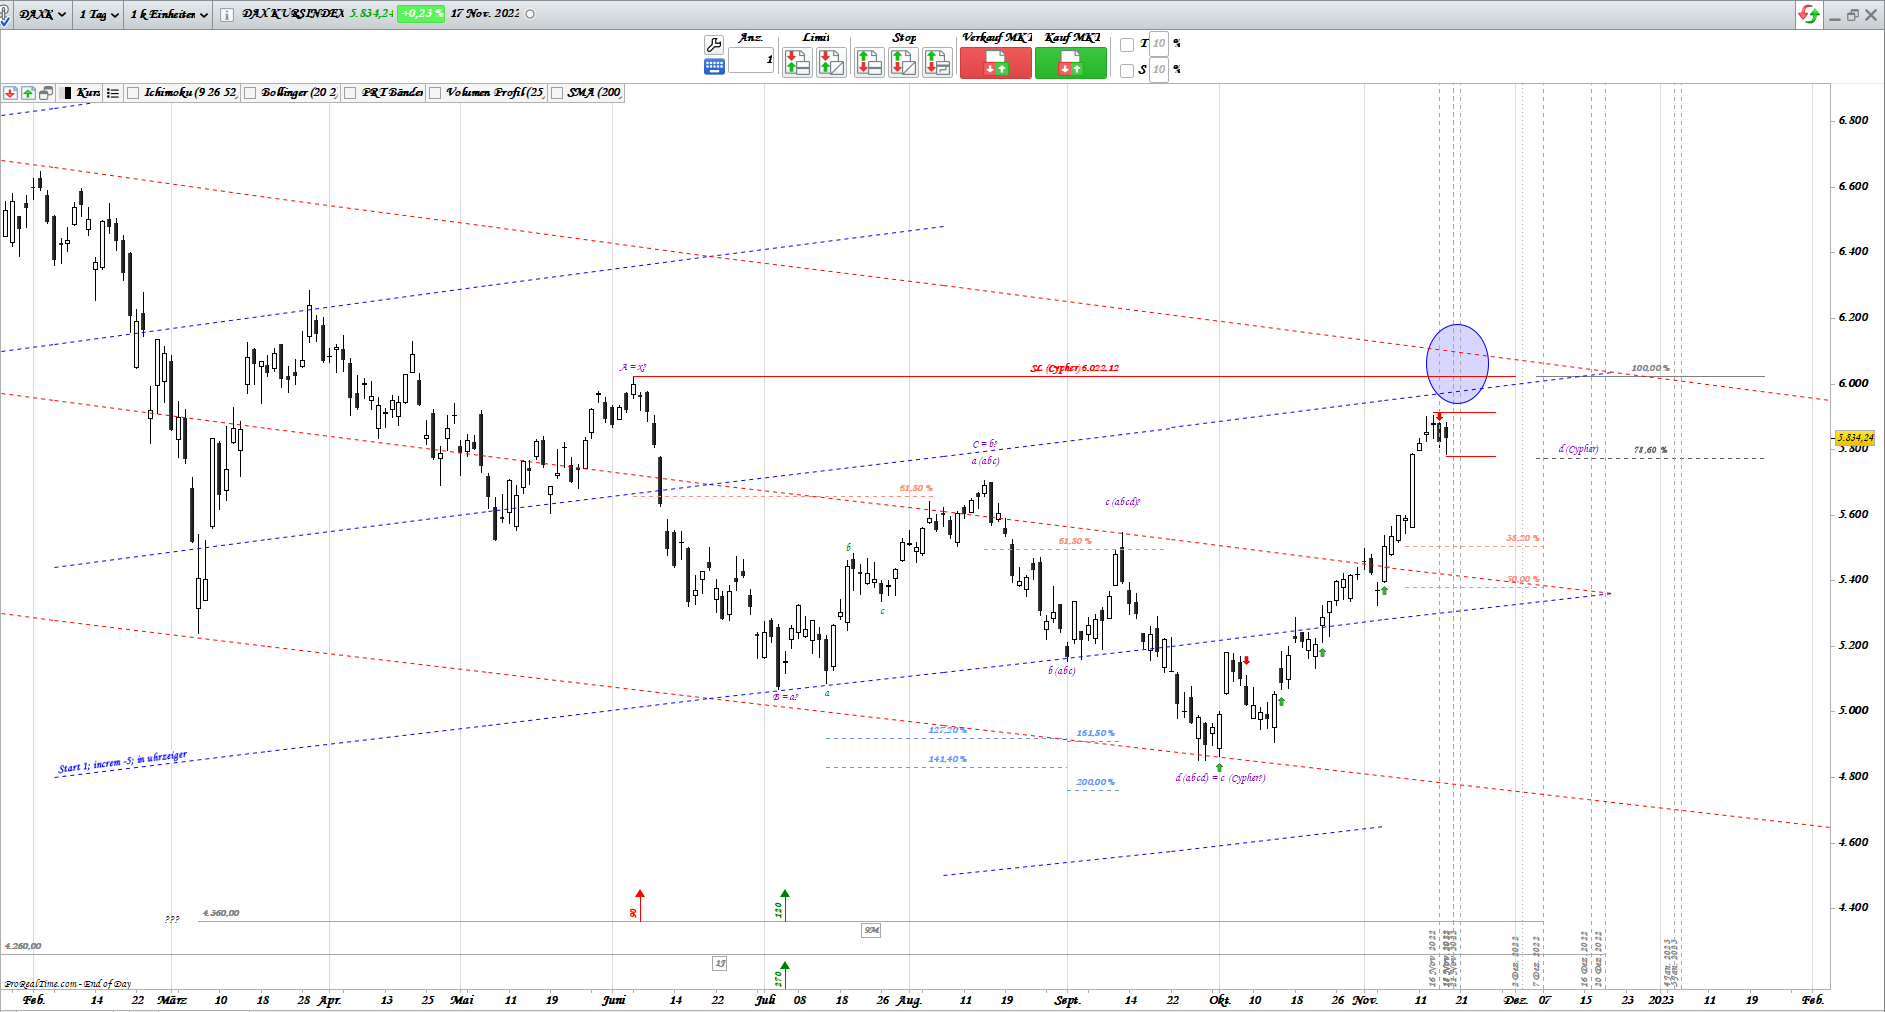
Task: Click the third Stop order icon
Action: click(x=937, y=63)
